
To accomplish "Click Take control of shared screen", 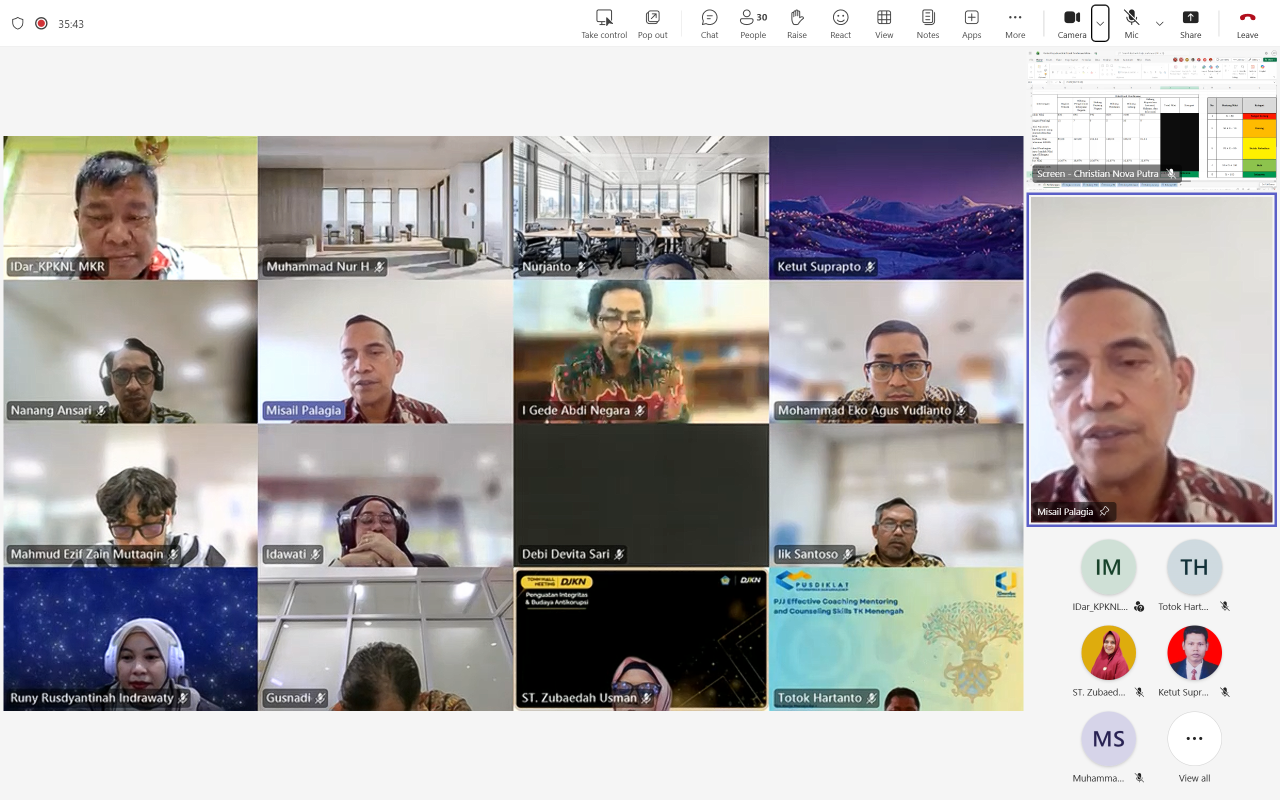I will tap(604, 23).
